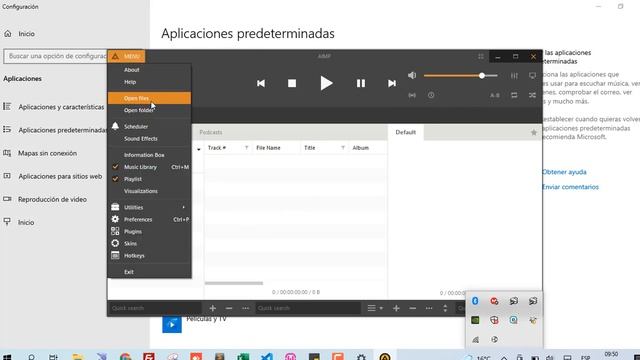
Task: Open AIMP icon in taskbar
Action: click(384, 357)
